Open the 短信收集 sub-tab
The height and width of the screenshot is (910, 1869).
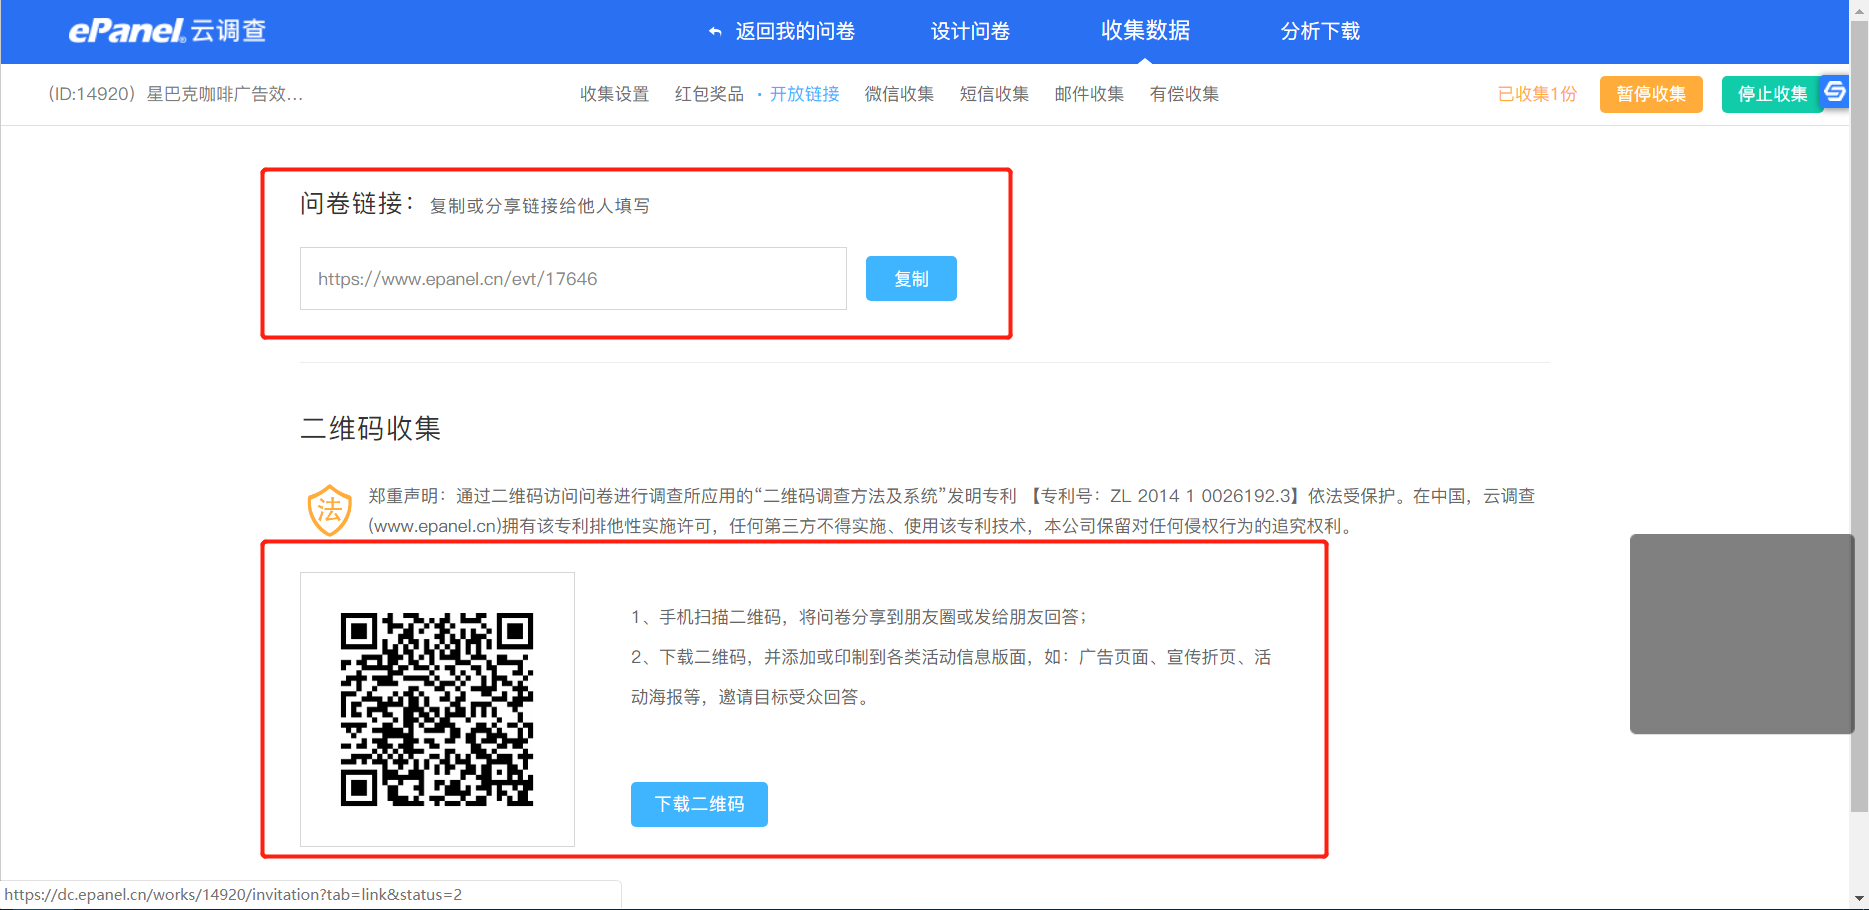(994, 94)
